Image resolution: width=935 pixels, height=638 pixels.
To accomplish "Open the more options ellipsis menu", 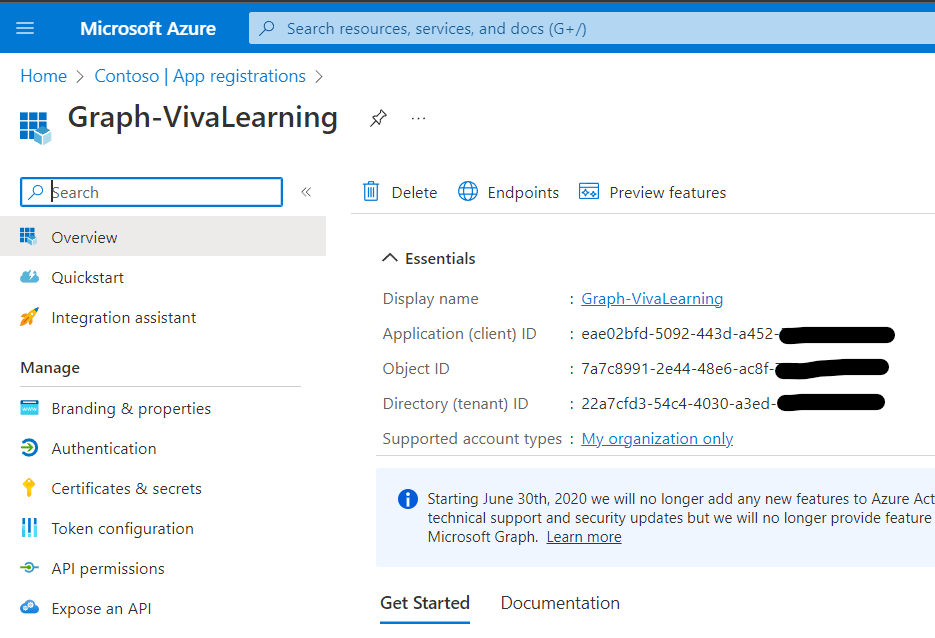I will pos(418,119).
